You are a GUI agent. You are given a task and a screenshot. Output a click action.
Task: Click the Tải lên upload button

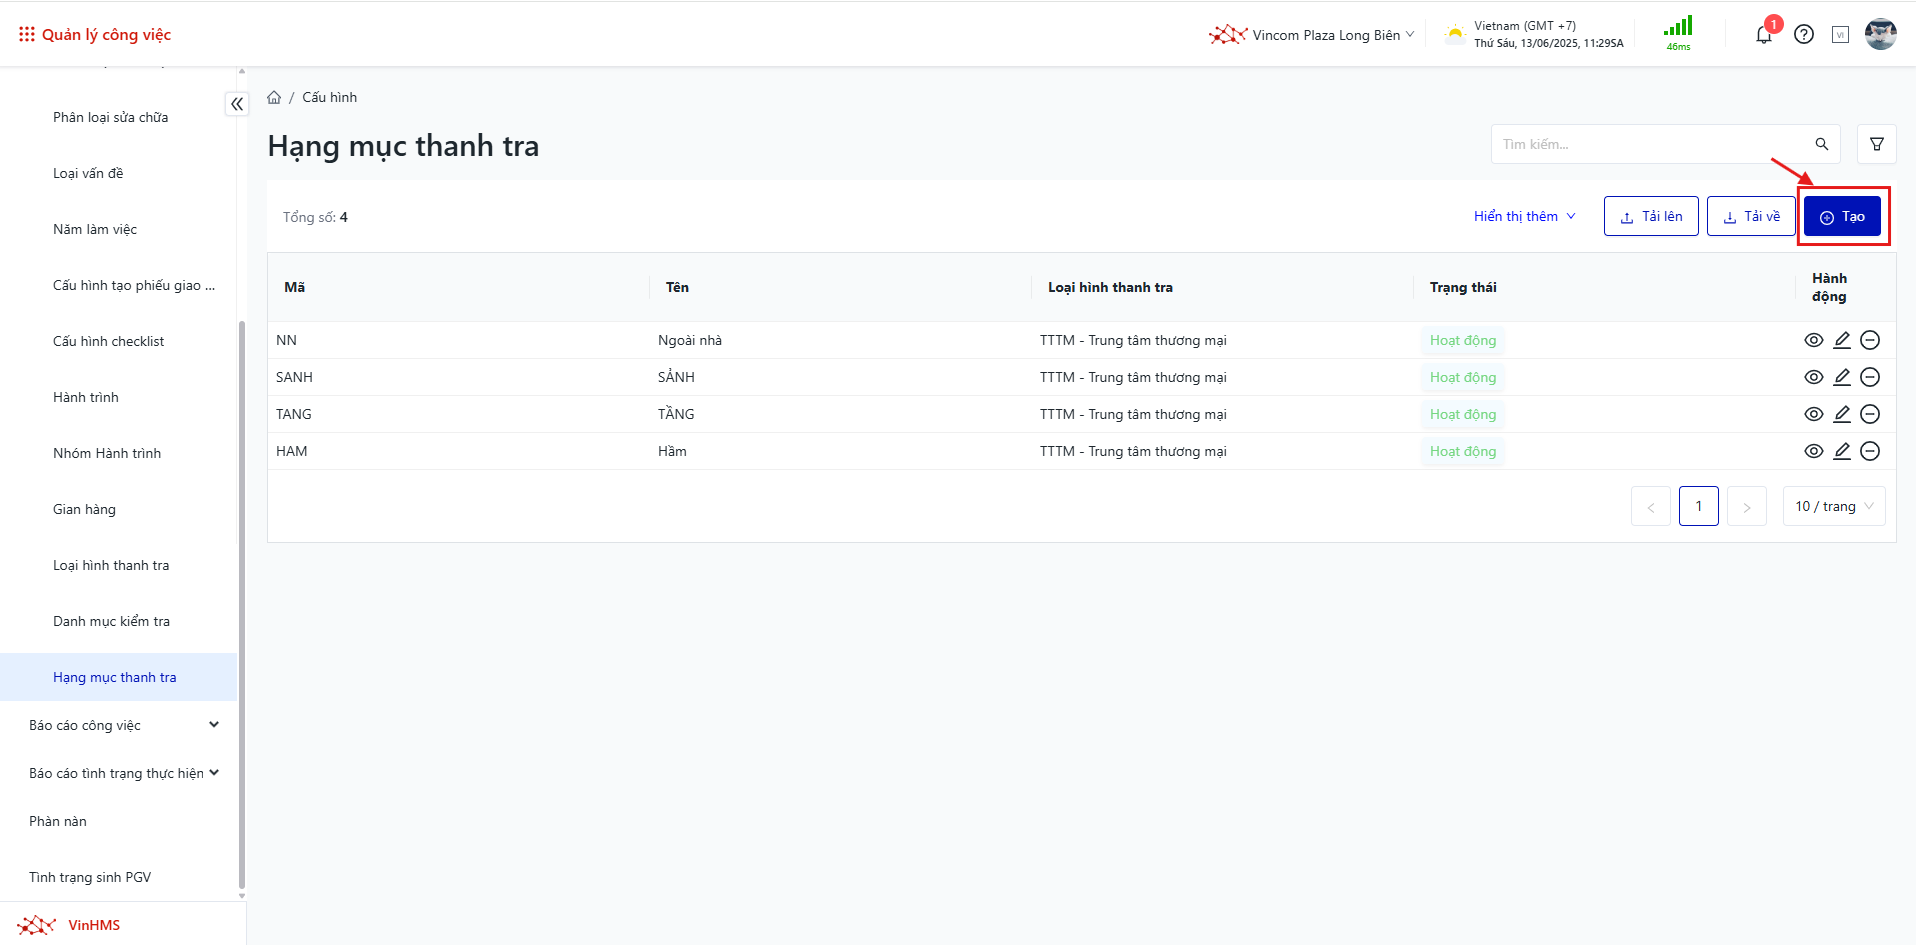pyautogui.click(x=1651, y=217)
